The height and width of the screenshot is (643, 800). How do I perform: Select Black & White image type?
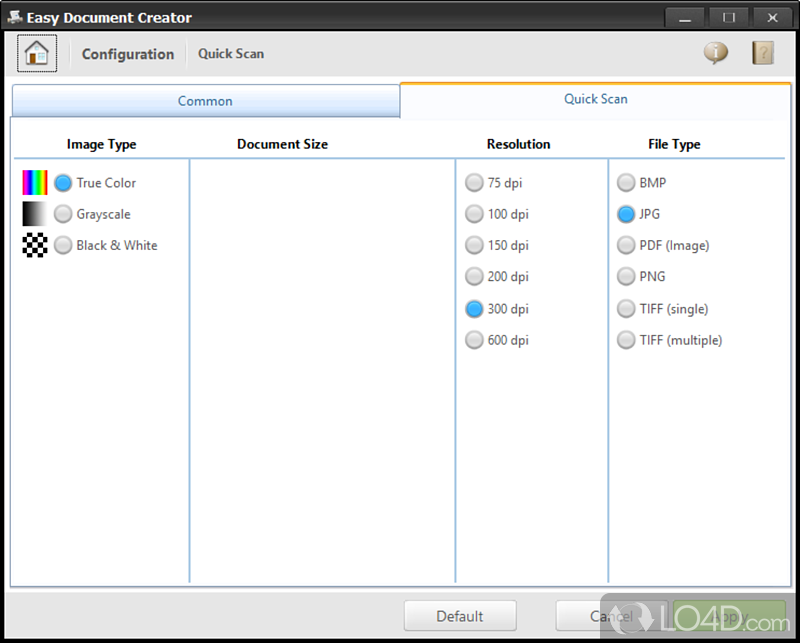pyautogui.click(x=63, y=245)
